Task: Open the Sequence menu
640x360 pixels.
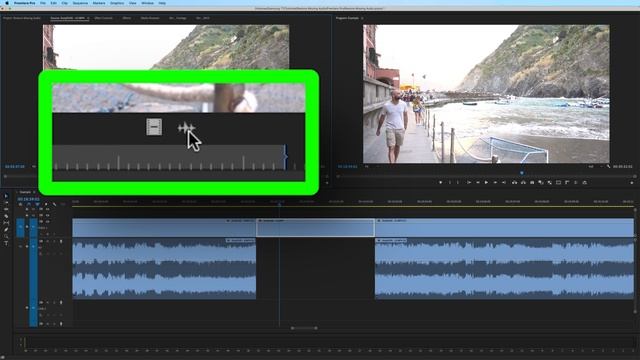Action: [80, 3]
